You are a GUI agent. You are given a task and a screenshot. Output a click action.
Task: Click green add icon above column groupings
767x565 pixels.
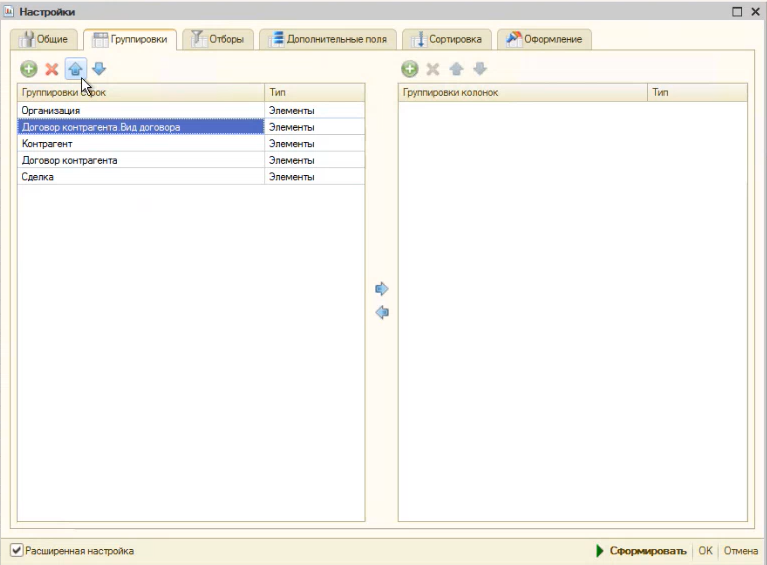pyautogui.click(x=409, y=69)
